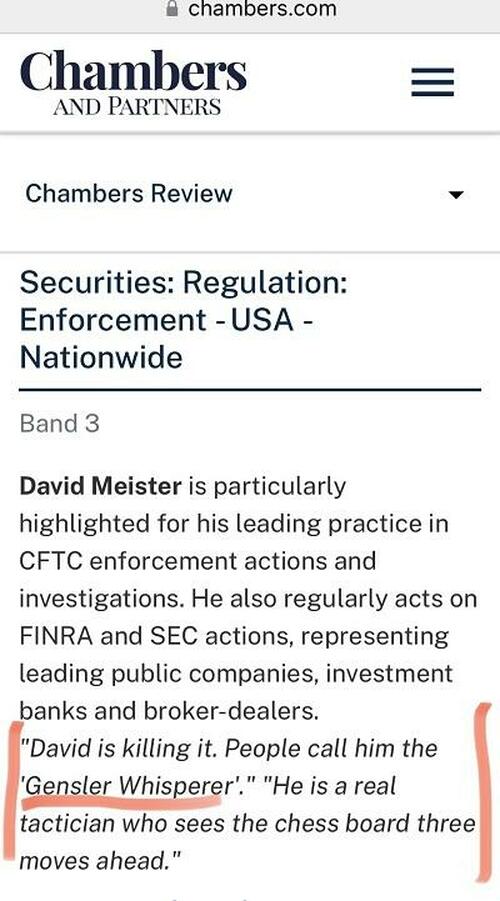Tap the padlock icon beside chambers.com
Screen dimensions: 500x901
click(171, 8)
